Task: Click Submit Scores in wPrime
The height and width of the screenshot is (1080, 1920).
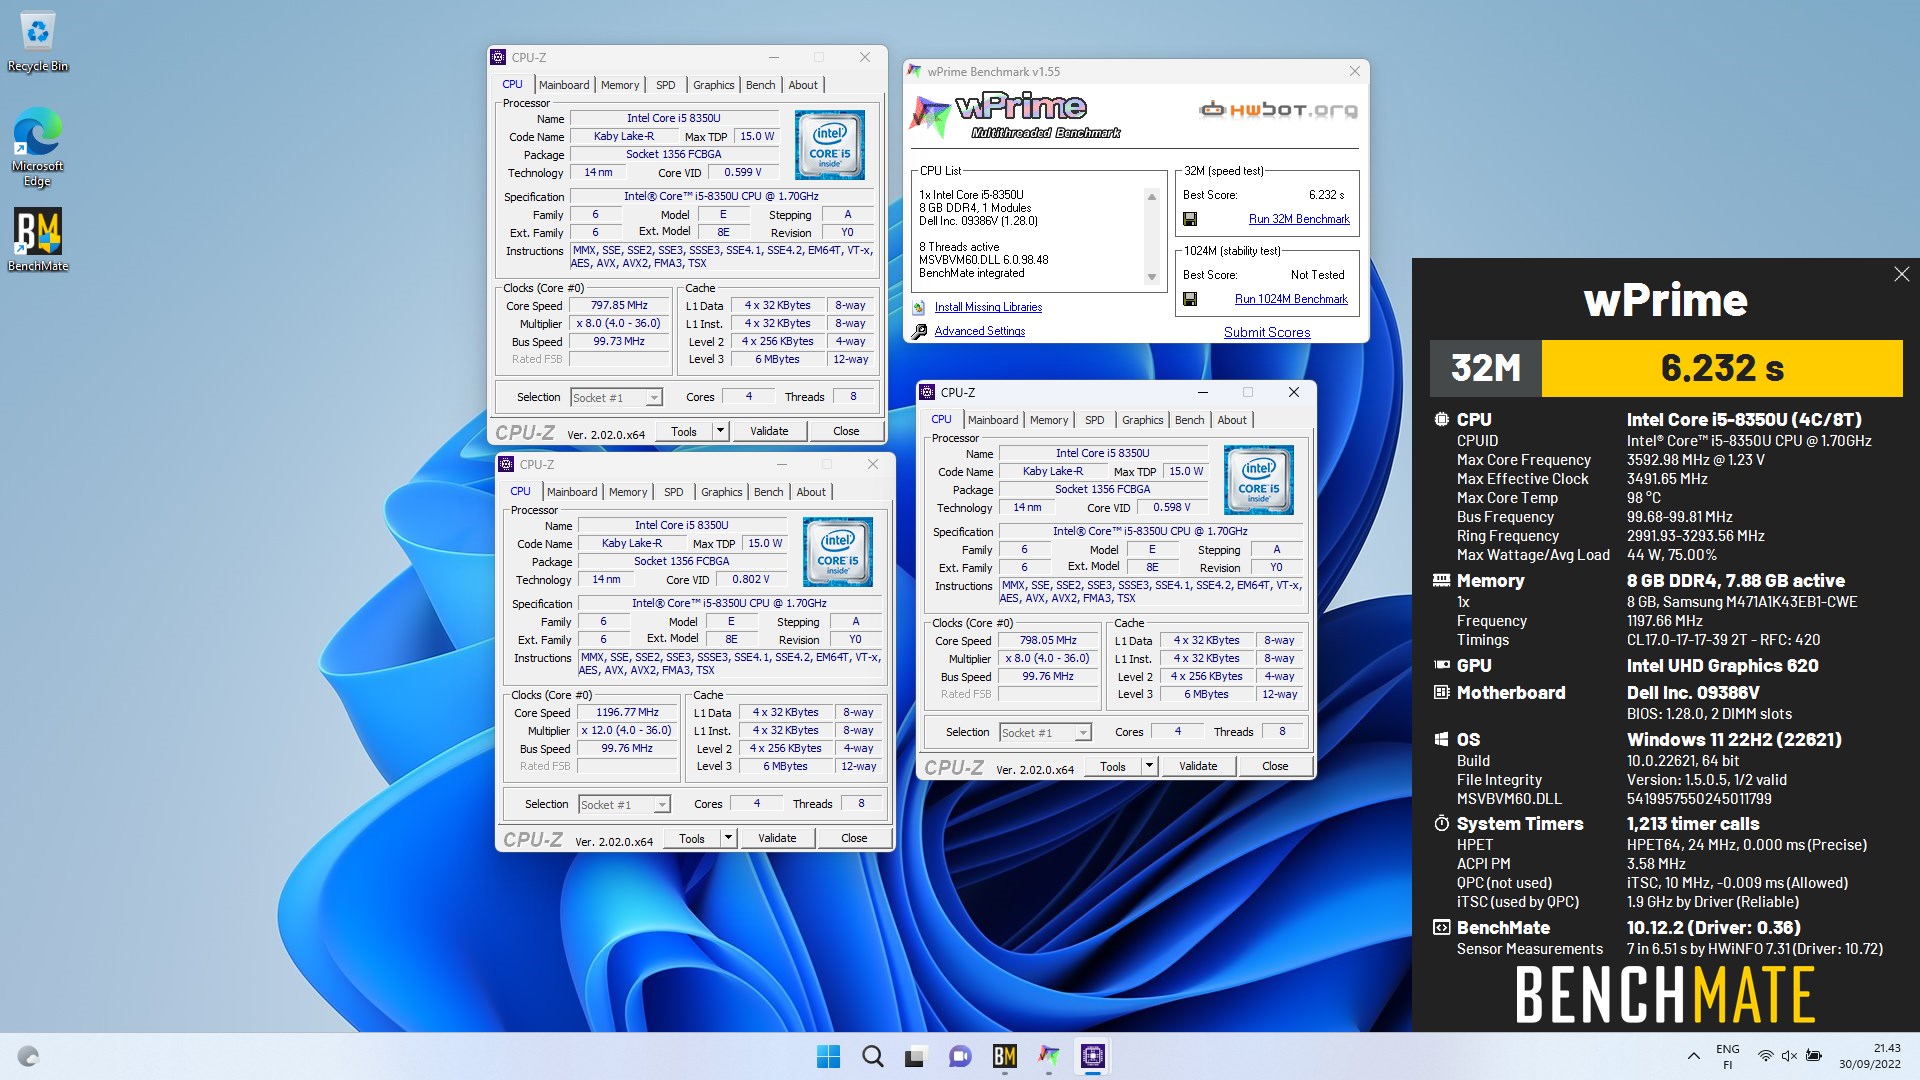Action: (x=1267, y=332)
